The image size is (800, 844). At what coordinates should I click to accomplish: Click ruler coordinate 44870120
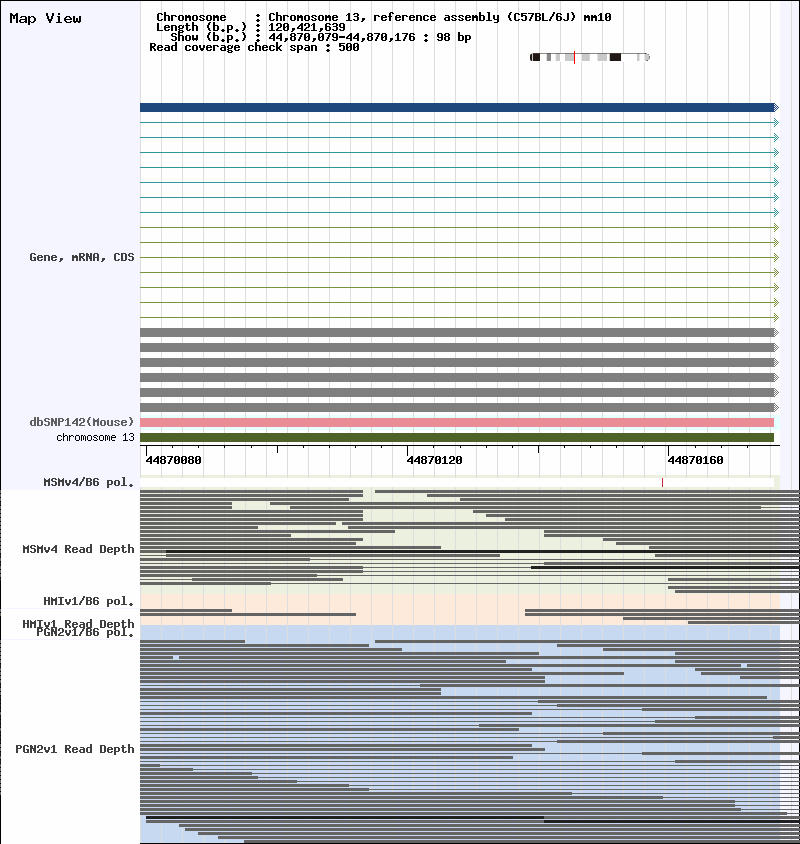(x=434, y=460)
